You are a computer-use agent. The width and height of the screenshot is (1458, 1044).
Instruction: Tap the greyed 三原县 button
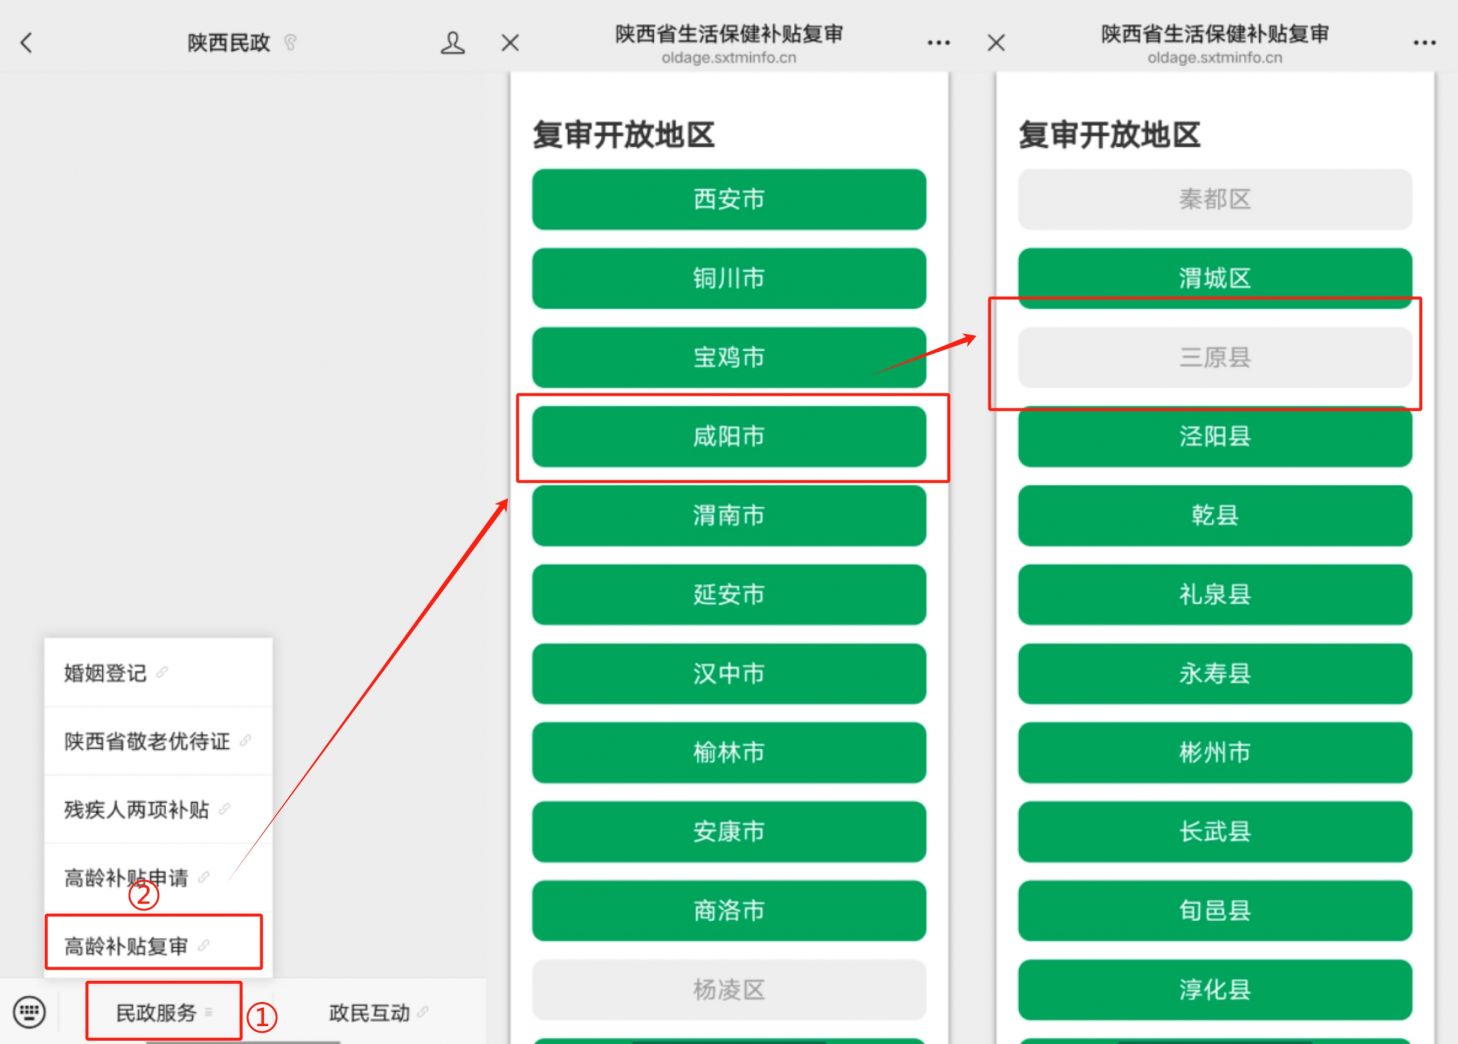click(1215, 357)
